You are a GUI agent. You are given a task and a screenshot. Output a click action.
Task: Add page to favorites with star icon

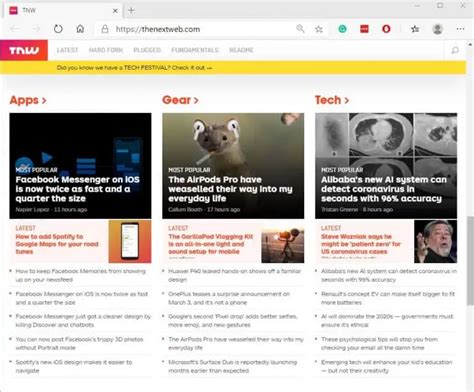pos(319,29)
